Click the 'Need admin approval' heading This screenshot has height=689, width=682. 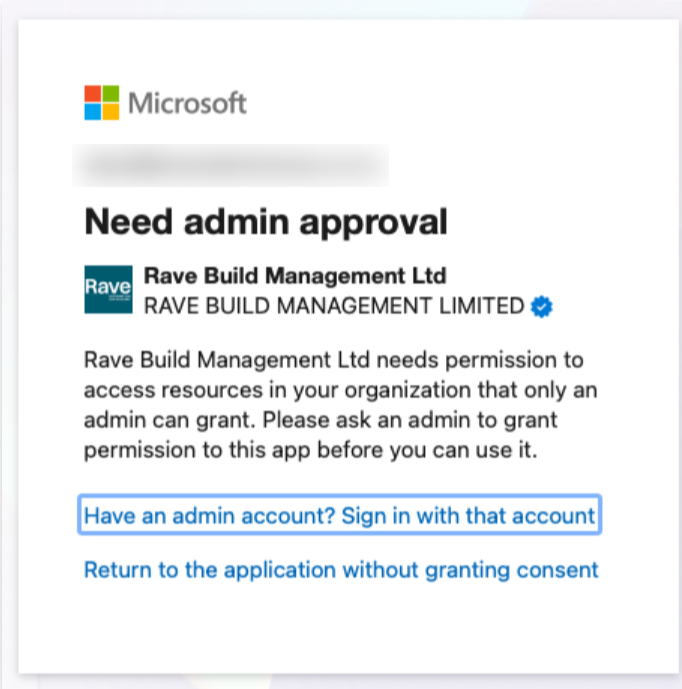265,221
